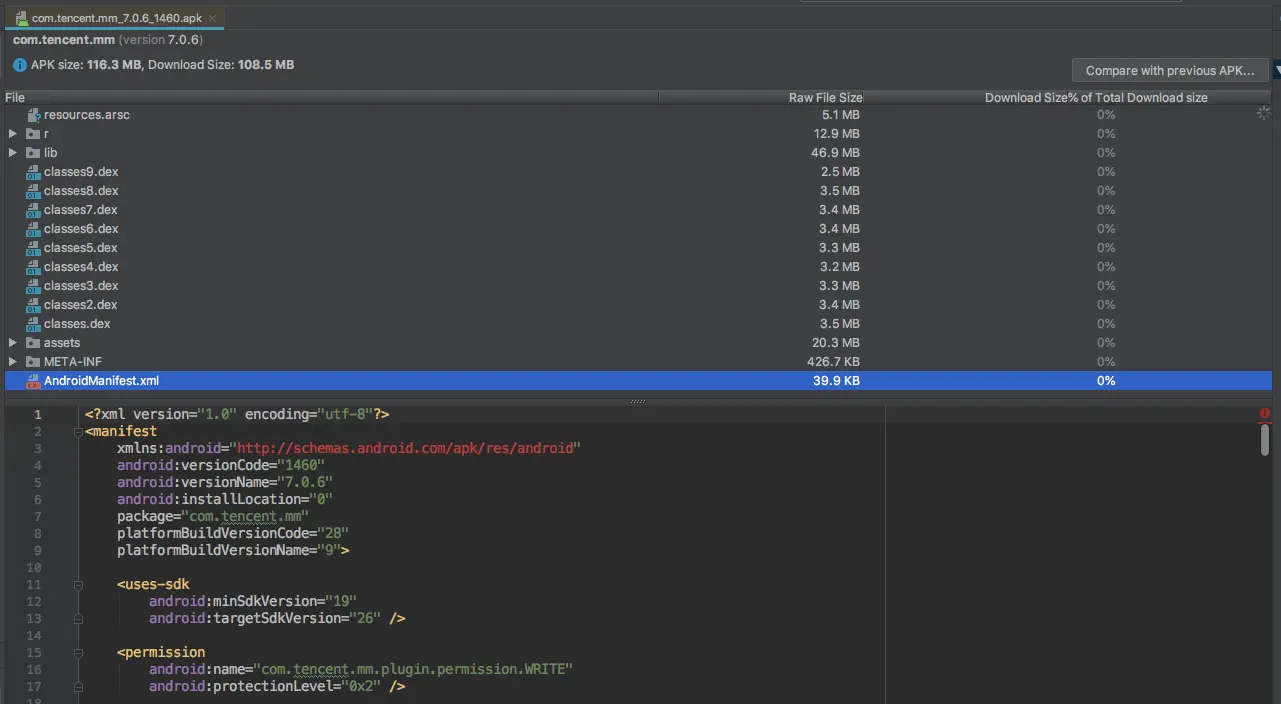This screenshot has height=704, width=1281.
Task: Select the classes7.dex entry
Action: tap(81, 210)
